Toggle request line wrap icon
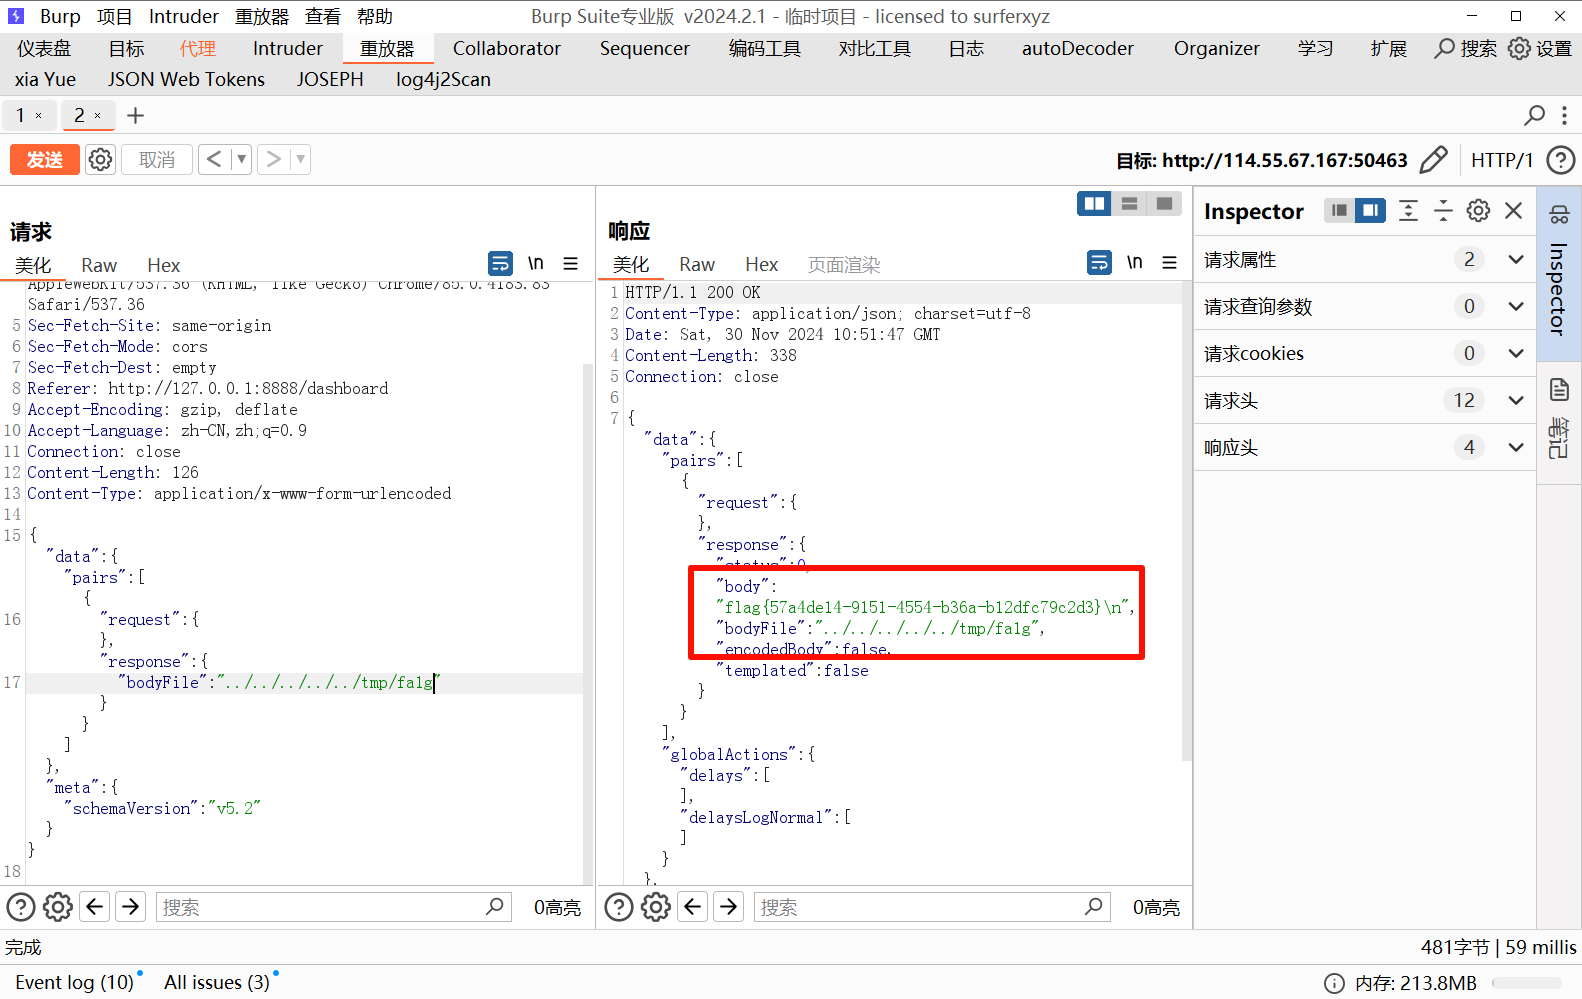 click(x=500, y=263)
